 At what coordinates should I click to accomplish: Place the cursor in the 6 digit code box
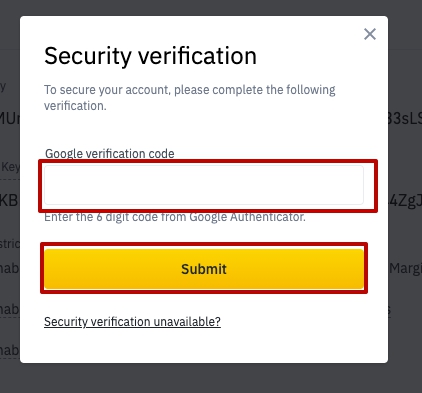[x=204, y=185]
